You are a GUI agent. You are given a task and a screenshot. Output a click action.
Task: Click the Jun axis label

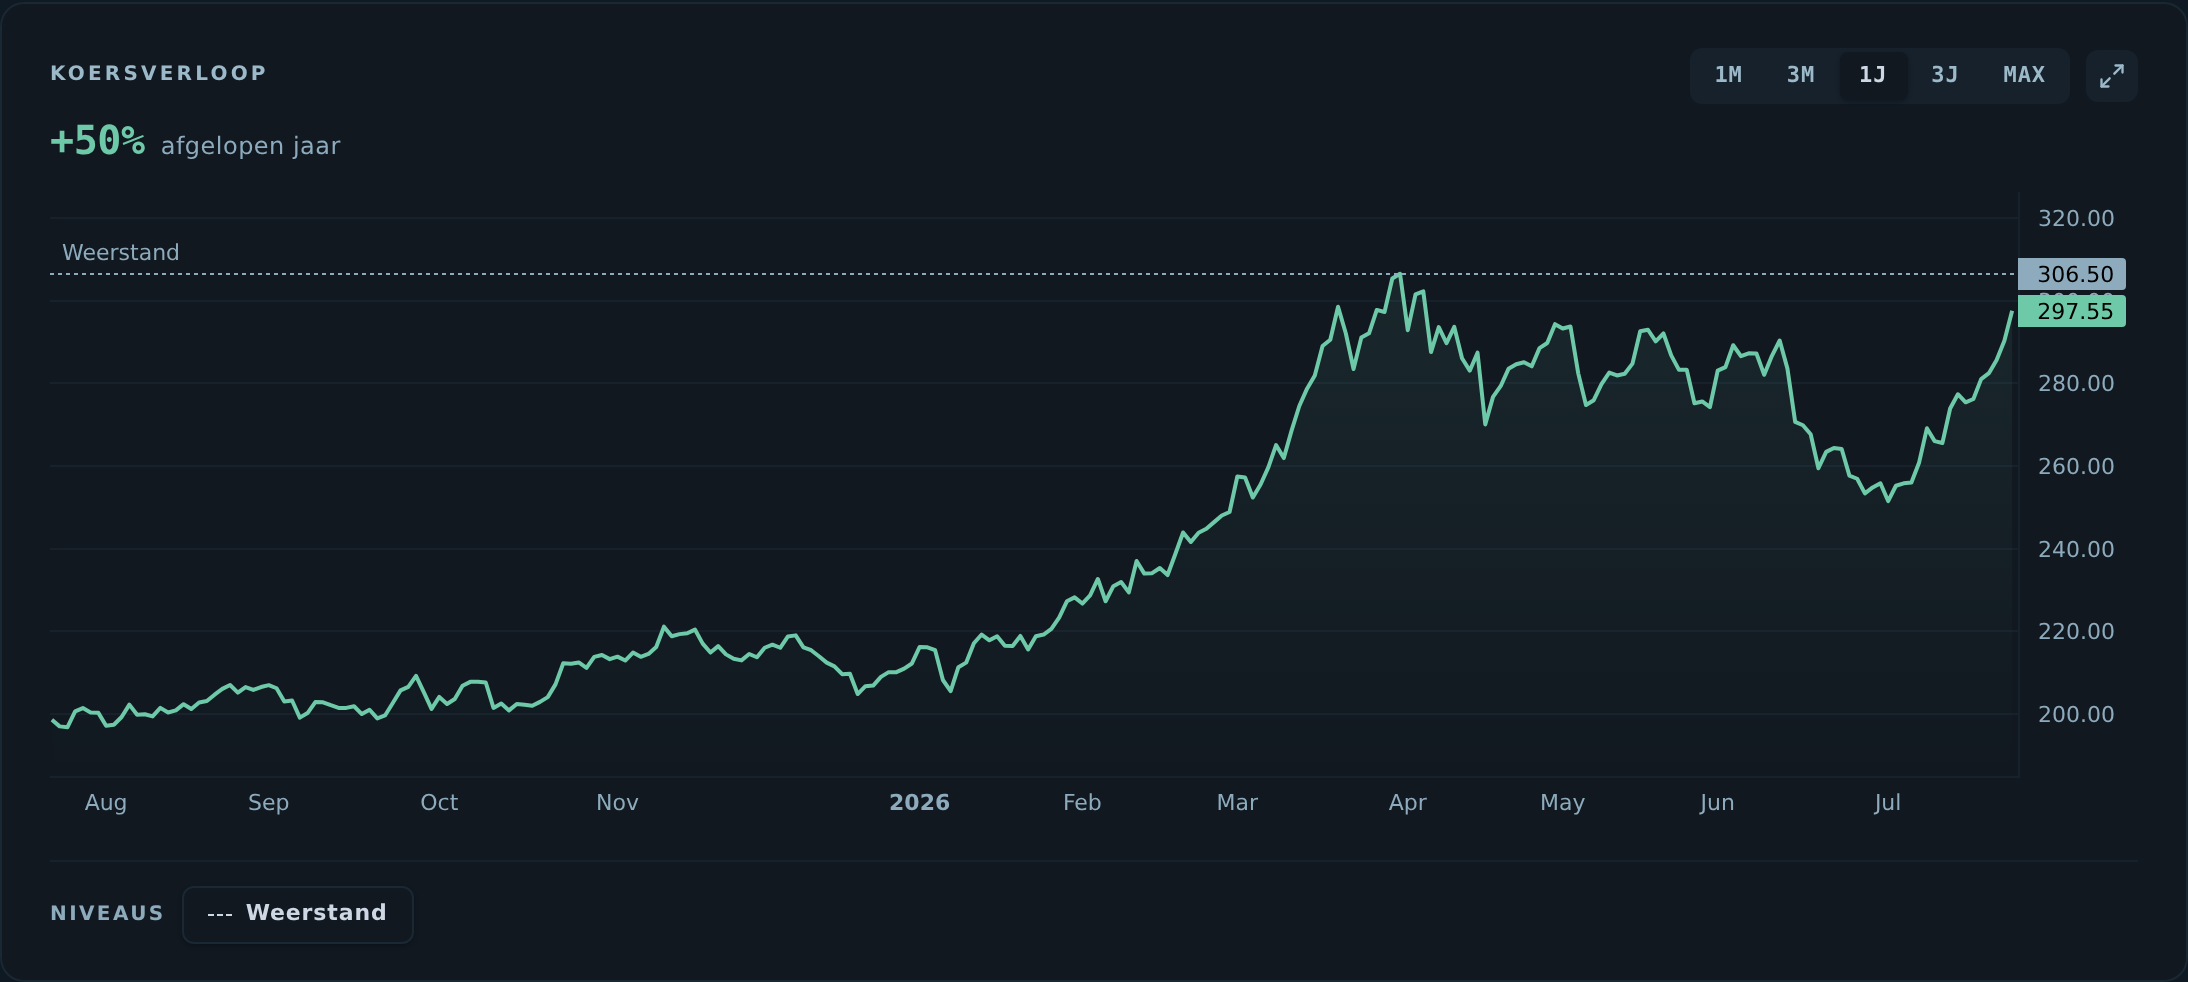click(1717, 803)
